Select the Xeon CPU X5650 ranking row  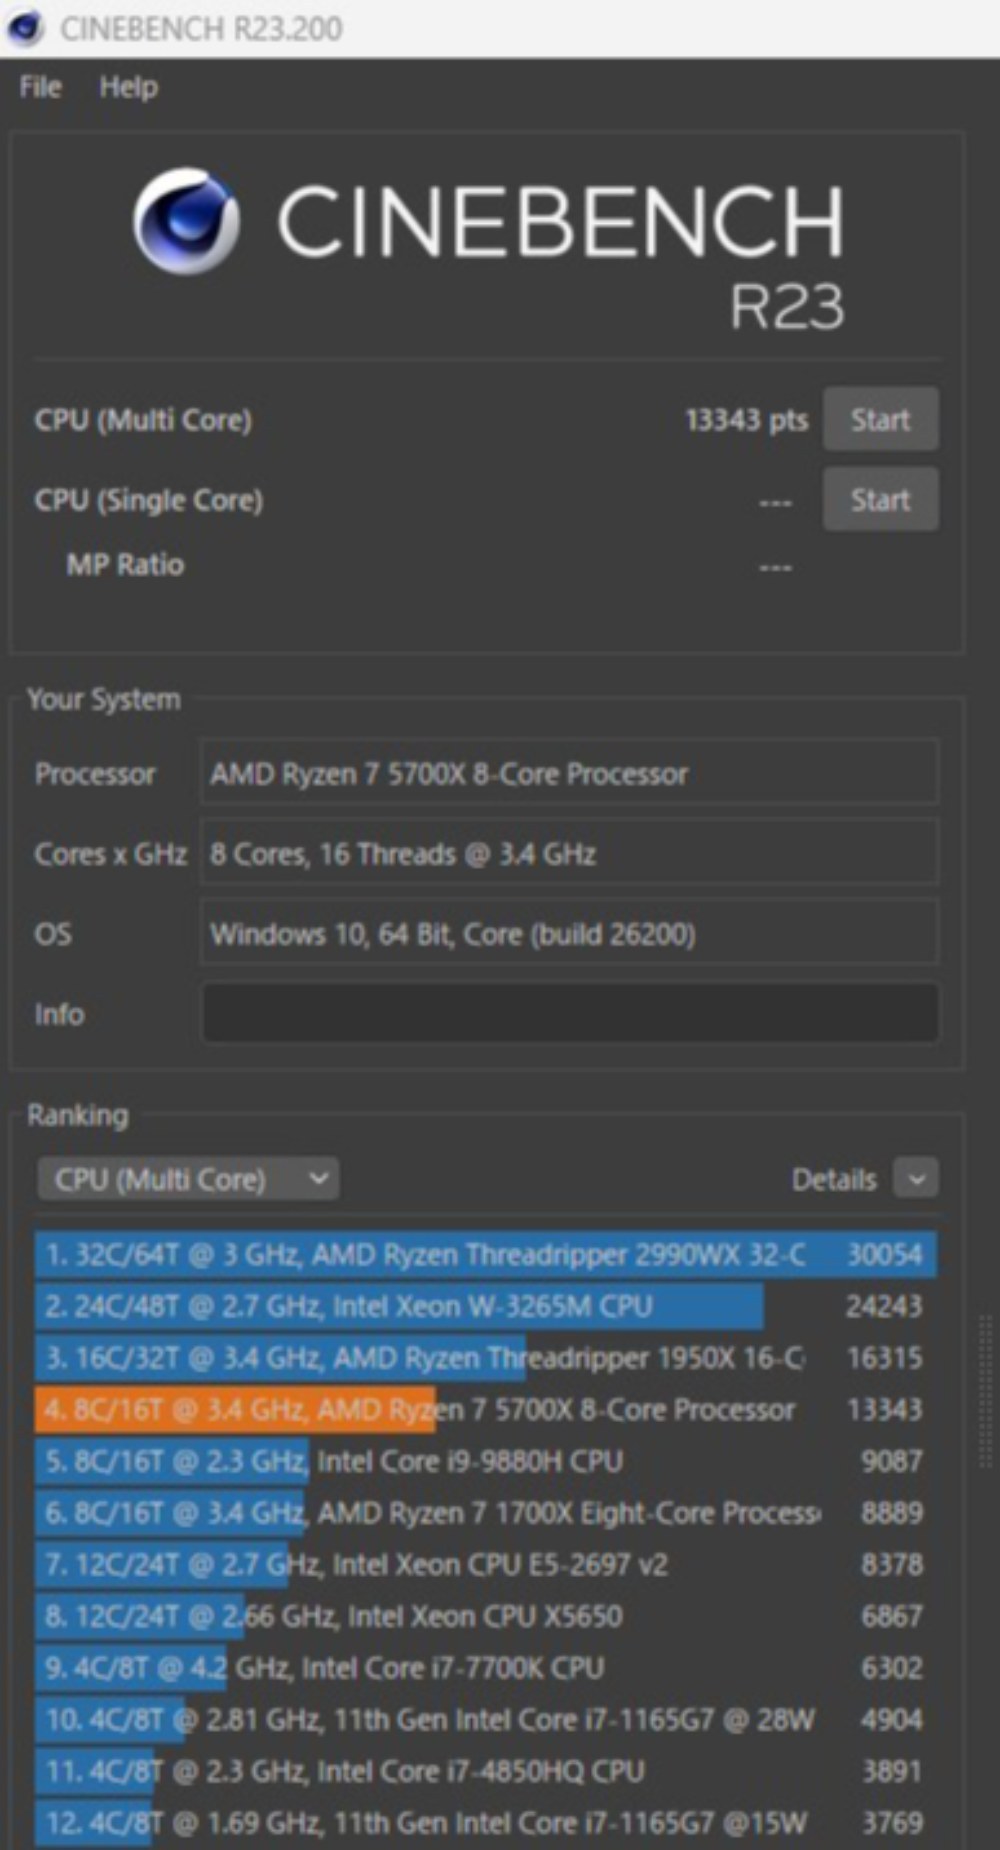point(486,1616)
